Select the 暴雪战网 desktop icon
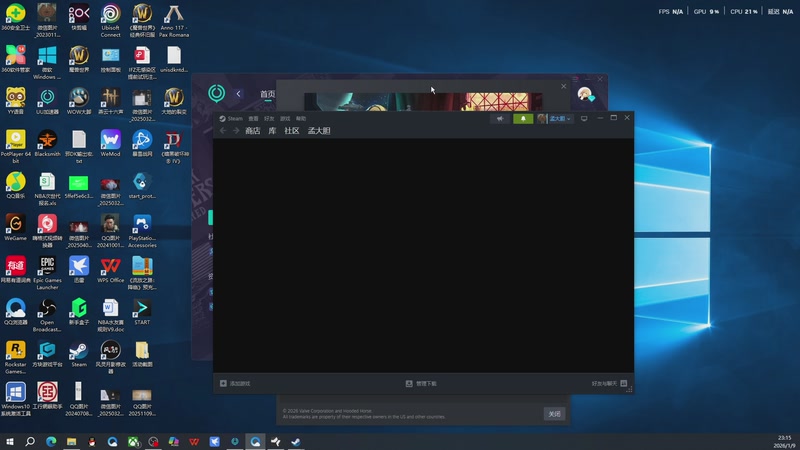 click(142, 143)
